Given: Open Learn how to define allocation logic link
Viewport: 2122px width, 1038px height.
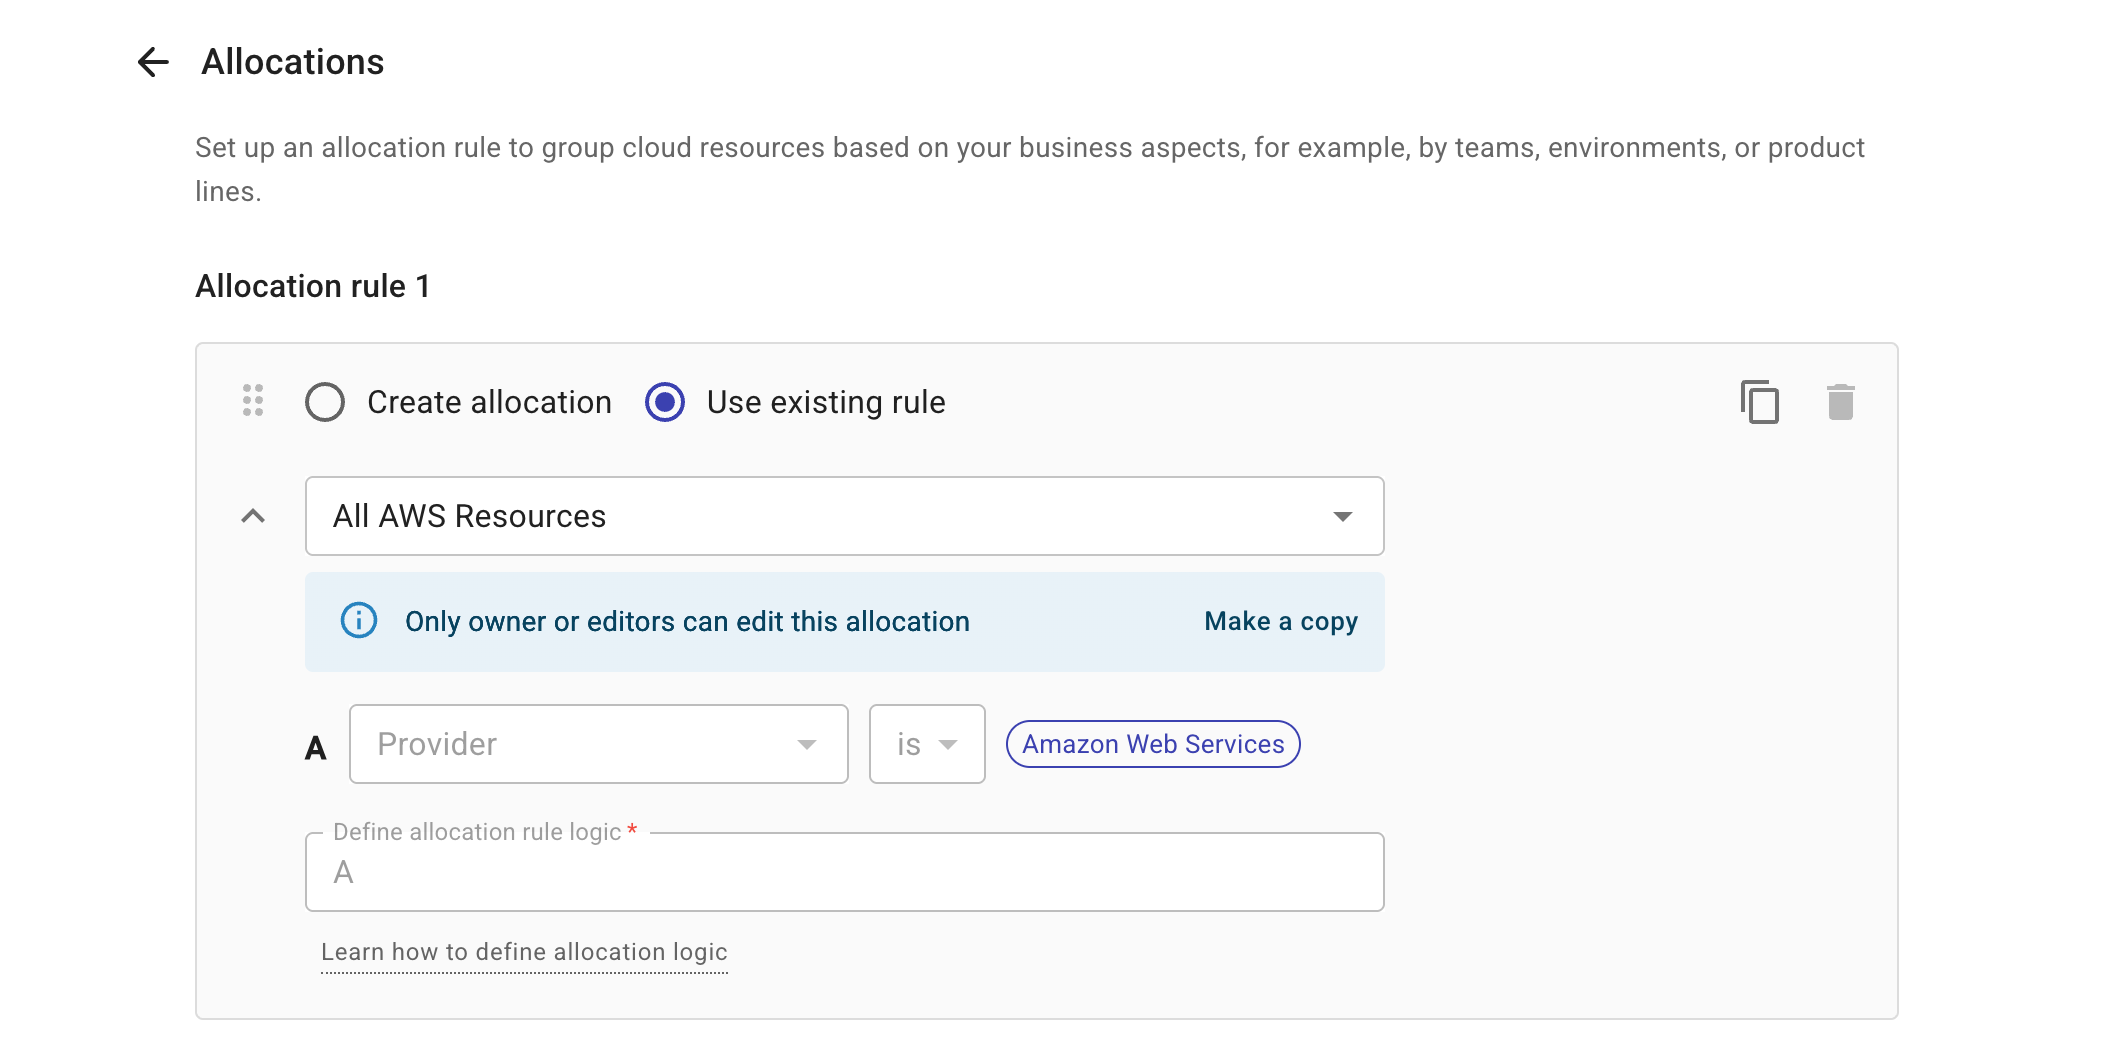Looking at the screenshot, I should tap(524, 952).
